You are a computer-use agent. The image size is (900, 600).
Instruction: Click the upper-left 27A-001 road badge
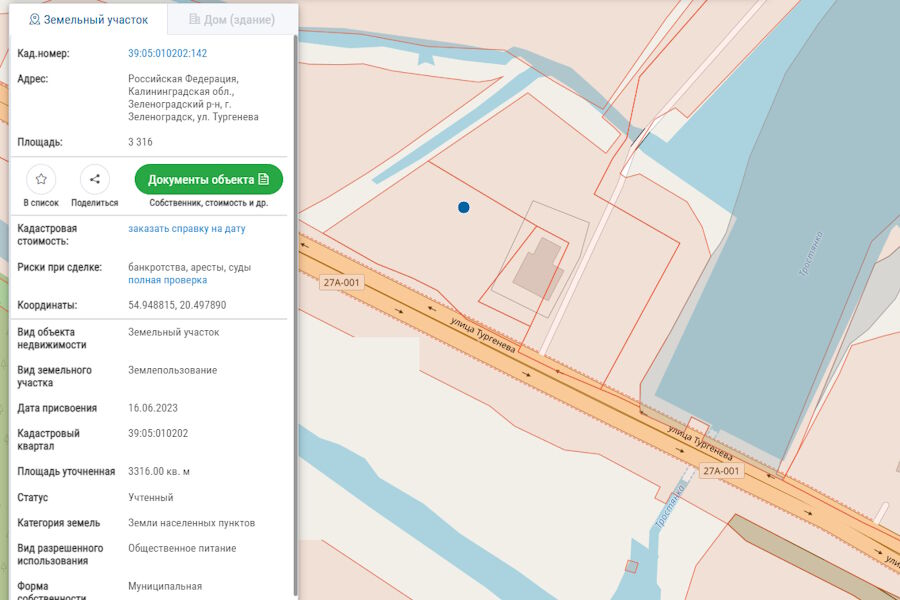341,283
